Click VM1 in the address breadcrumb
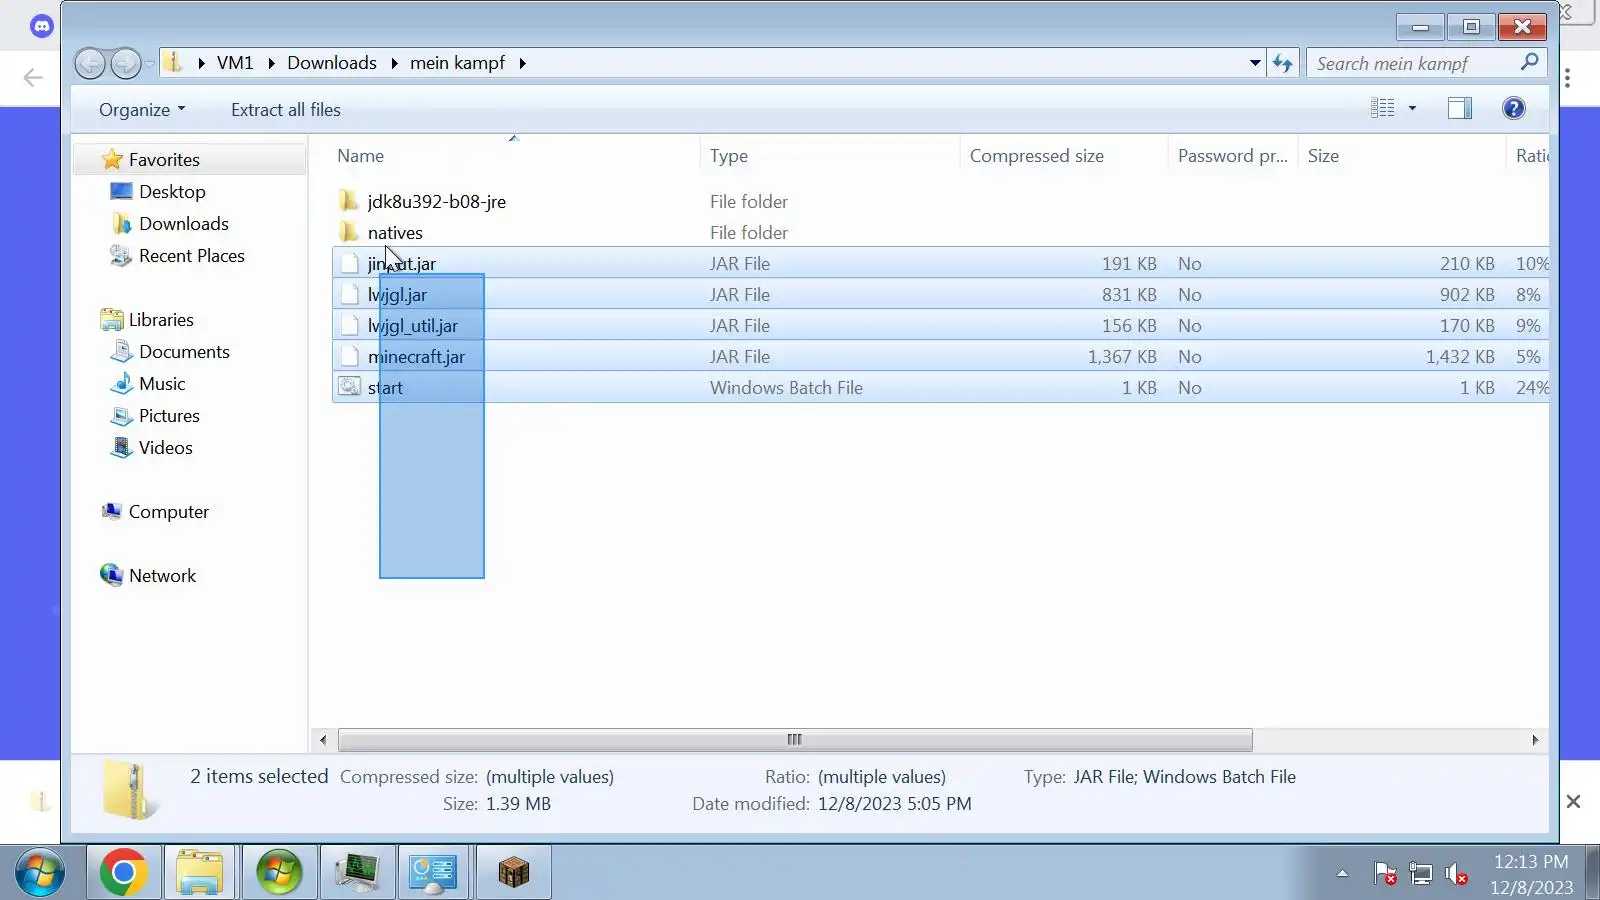 point(235,62)
